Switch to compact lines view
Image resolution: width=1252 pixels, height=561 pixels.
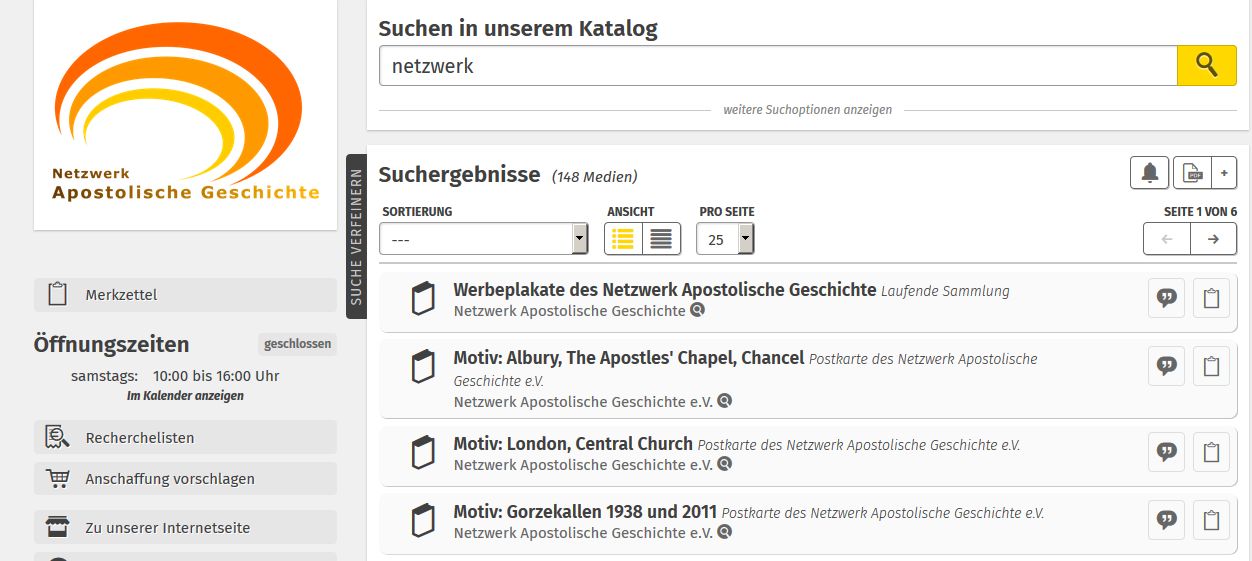661,239
